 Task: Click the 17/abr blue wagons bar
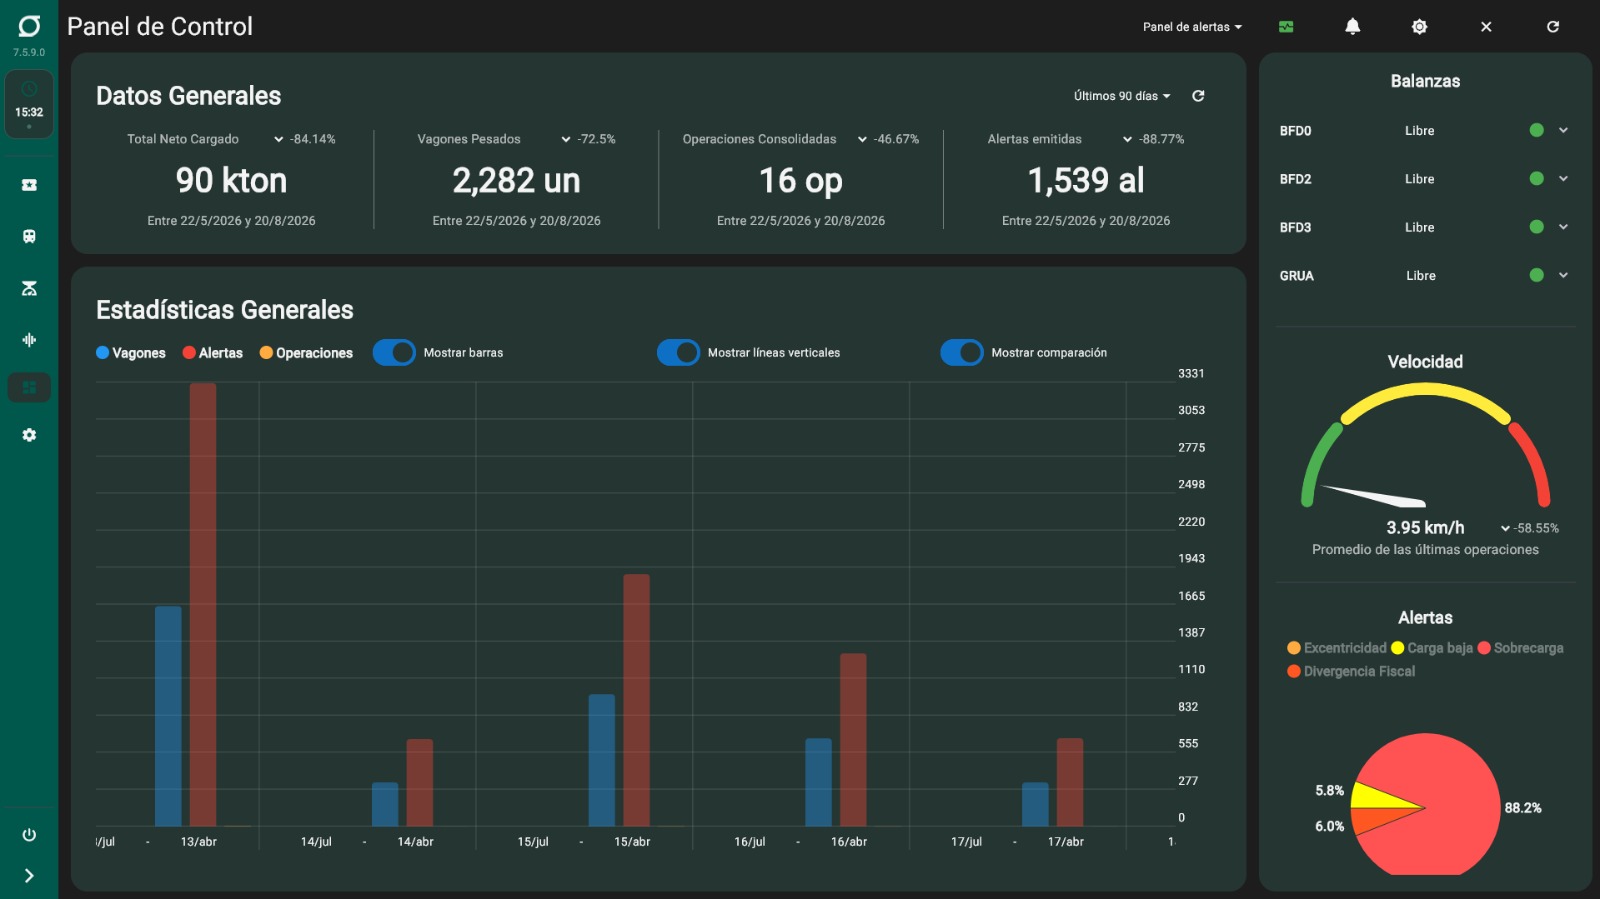click(x=1035, y=804)
